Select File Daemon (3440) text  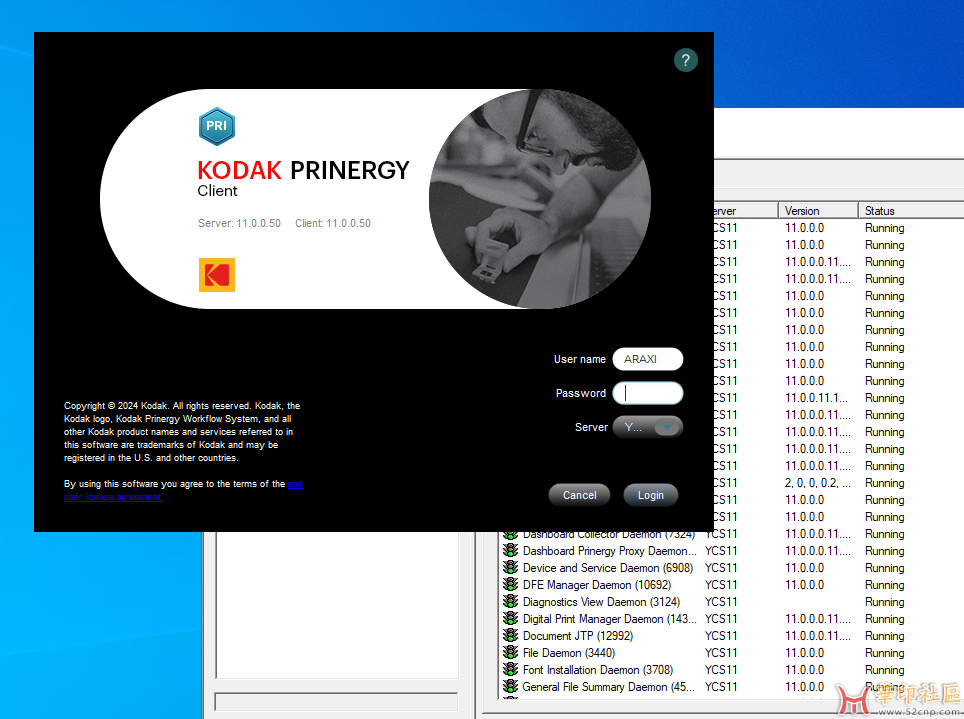tap(569, 653)
